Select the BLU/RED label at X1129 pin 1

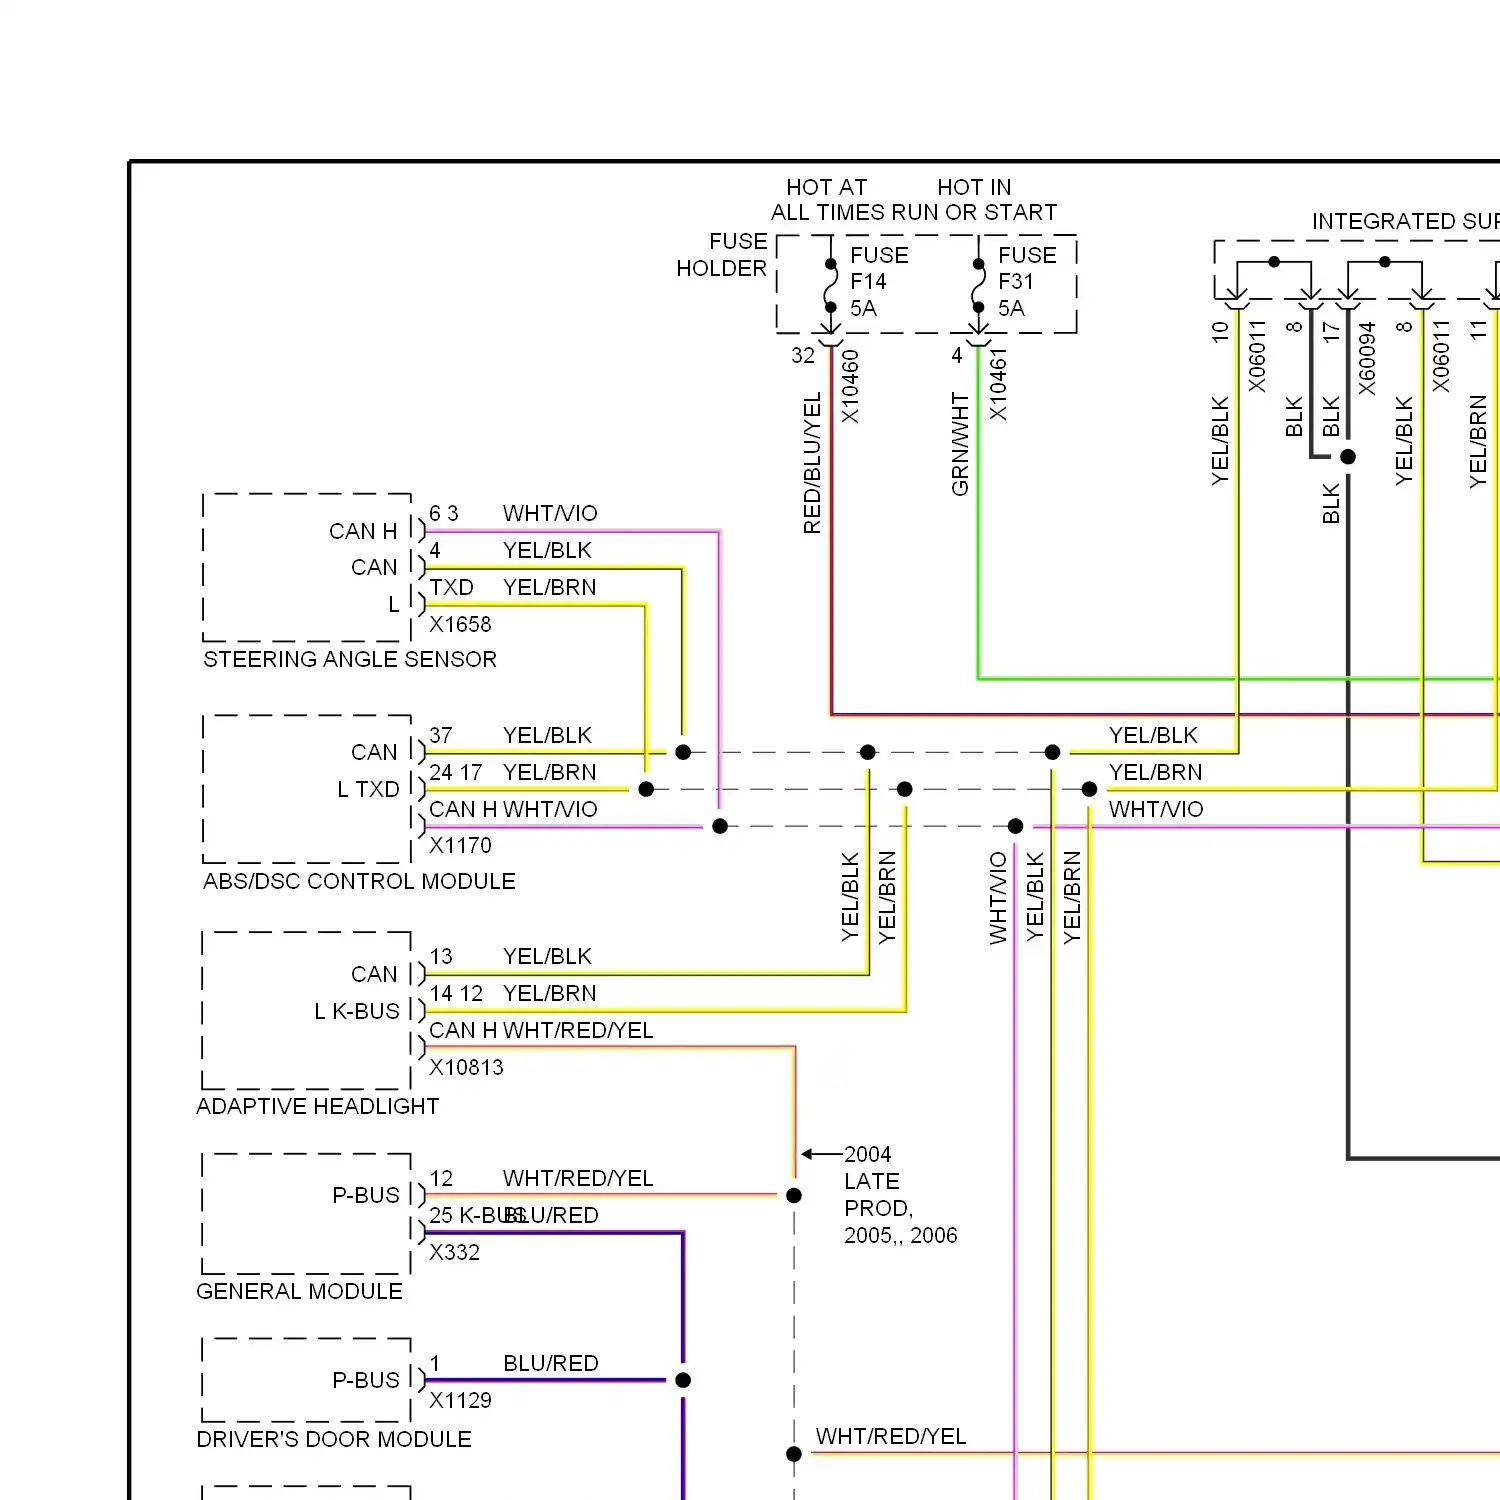[551, 1363]
